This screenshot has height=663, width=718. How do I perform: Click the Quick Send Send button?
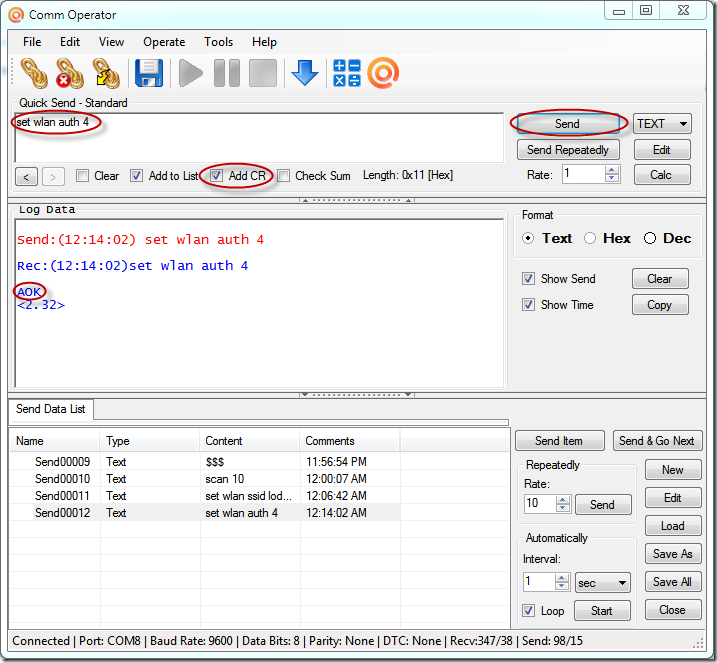pyautogui.click(x=568, y=124)
